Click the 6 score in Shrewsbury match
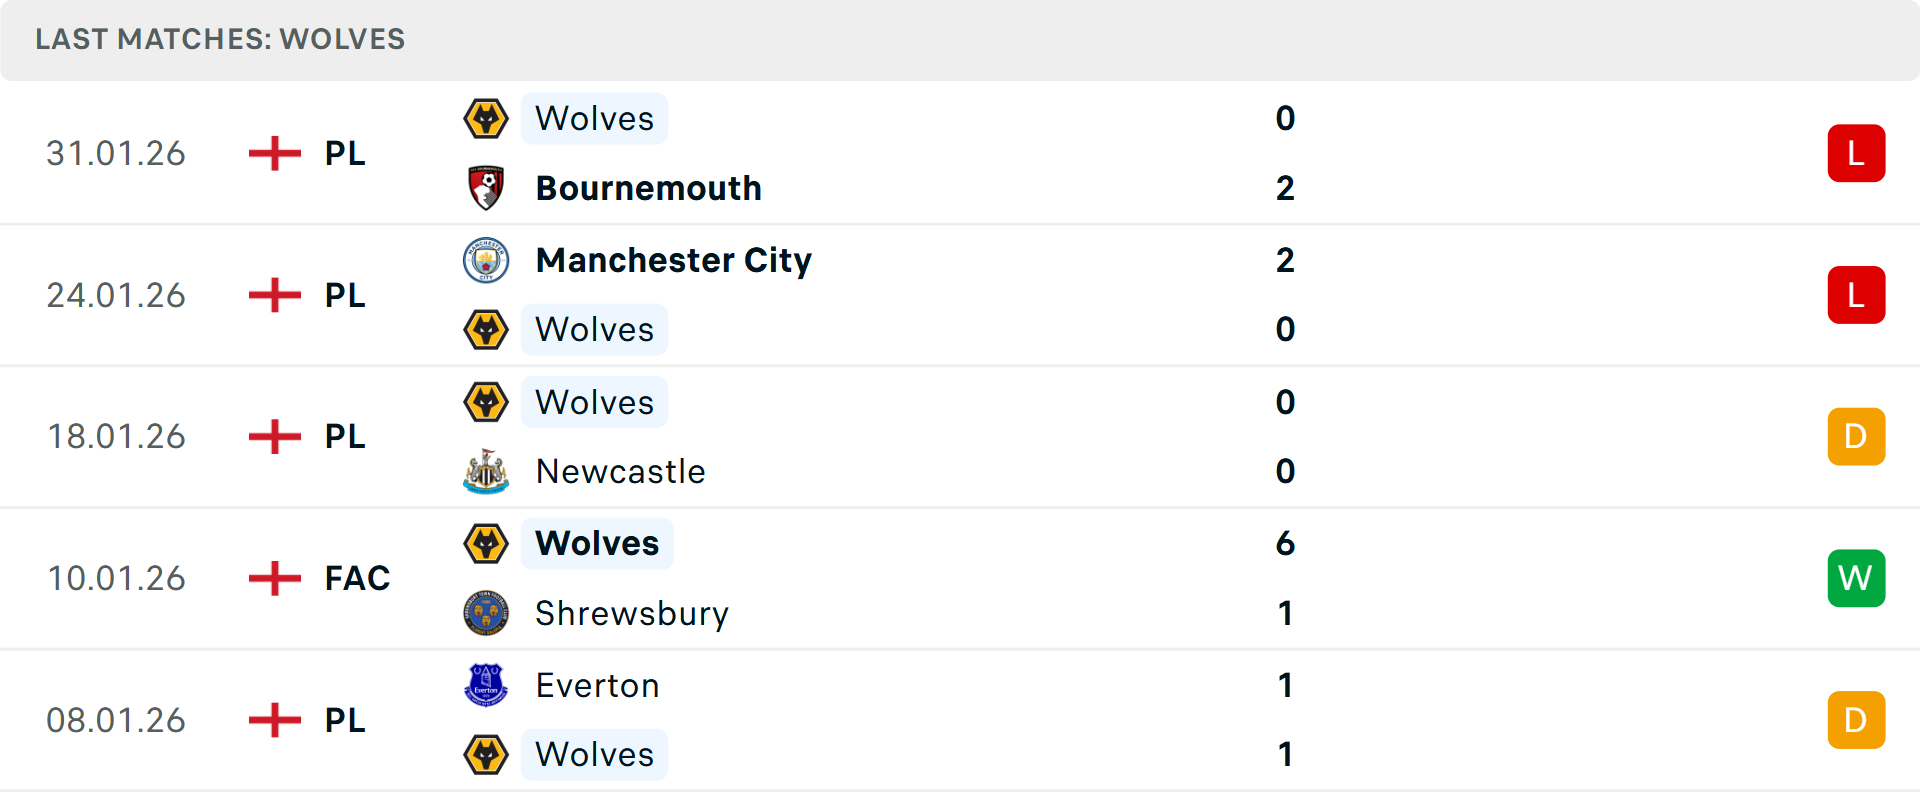The image size is (1920, 792). click(1285, 543)
